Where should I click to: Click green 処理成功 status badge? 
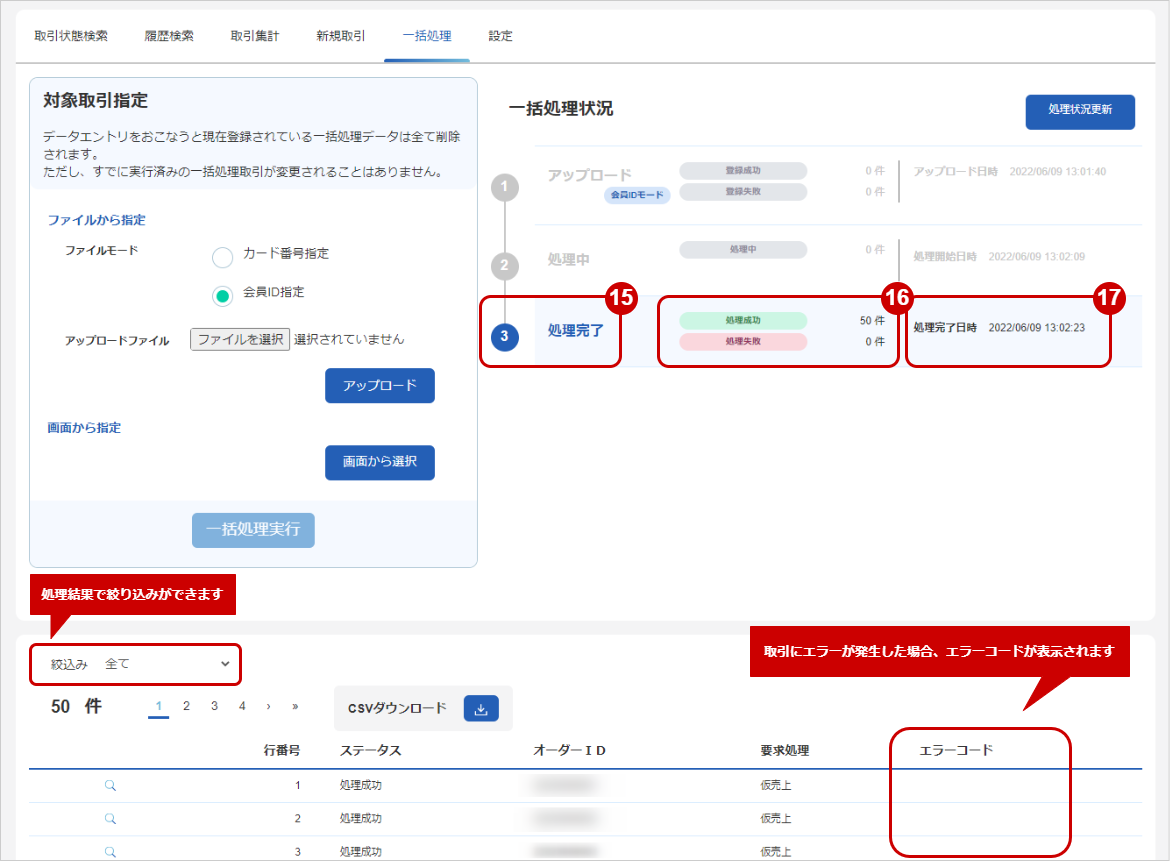(x=743, y=320)
